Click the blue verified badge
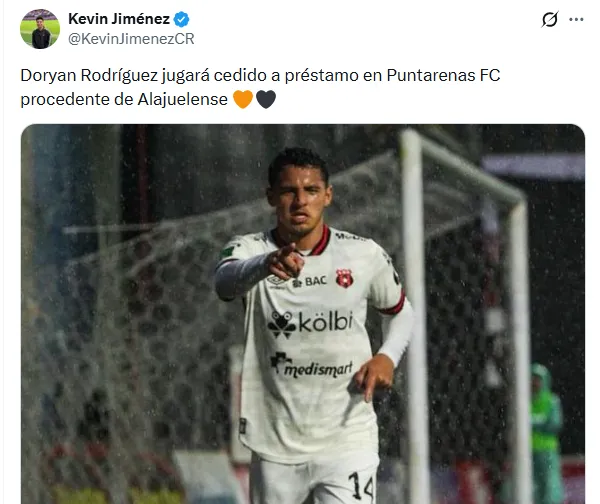Image resolution: width=600 pixels, height=504 pixels. tap(181, 19)
